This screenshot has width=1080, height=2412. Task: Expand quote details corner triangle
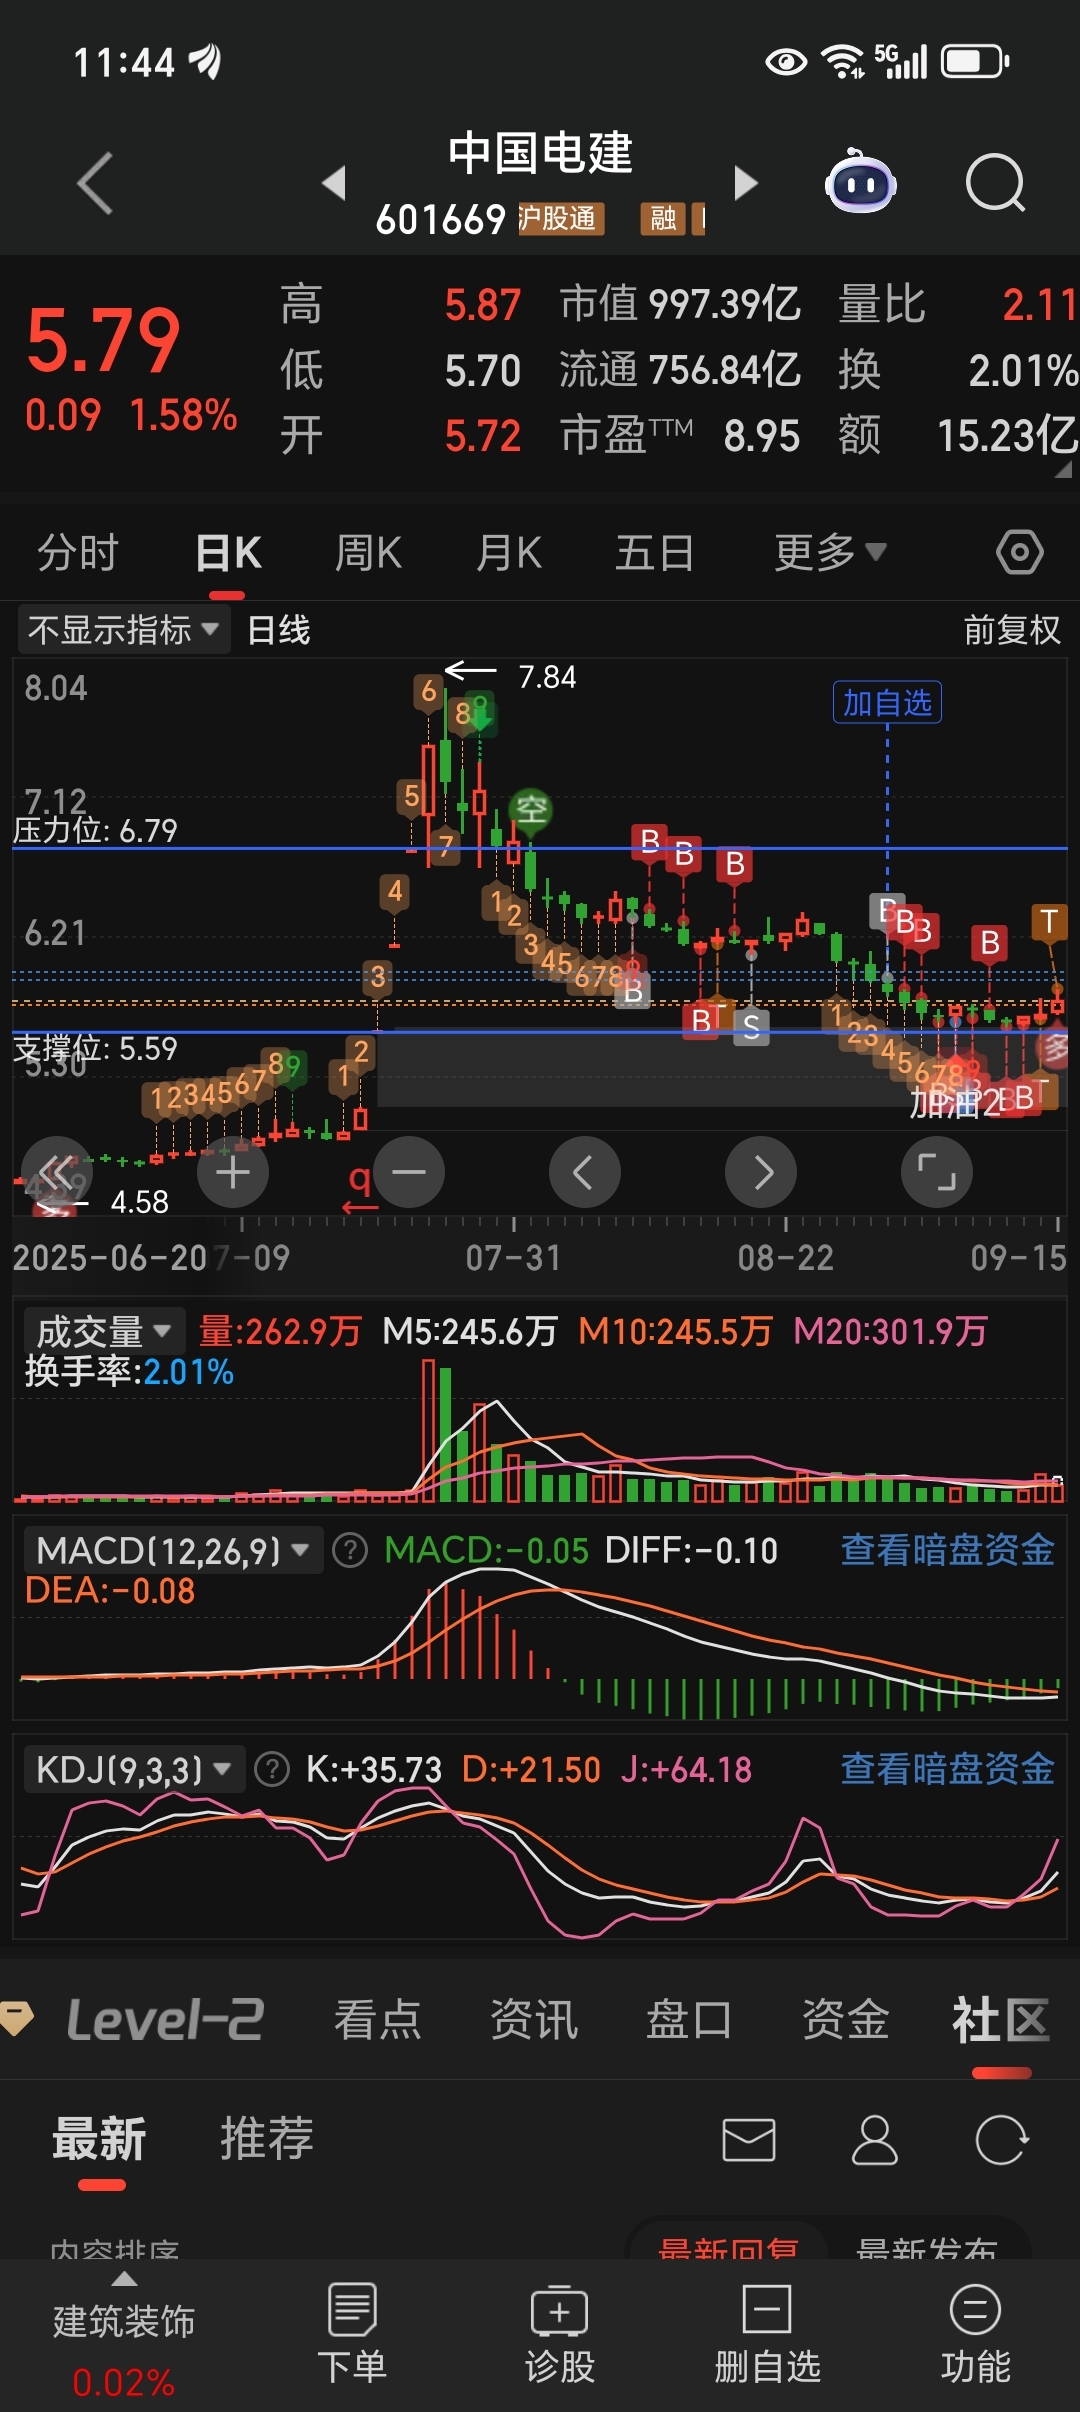pyautogui.click(x=1063, y=469)
